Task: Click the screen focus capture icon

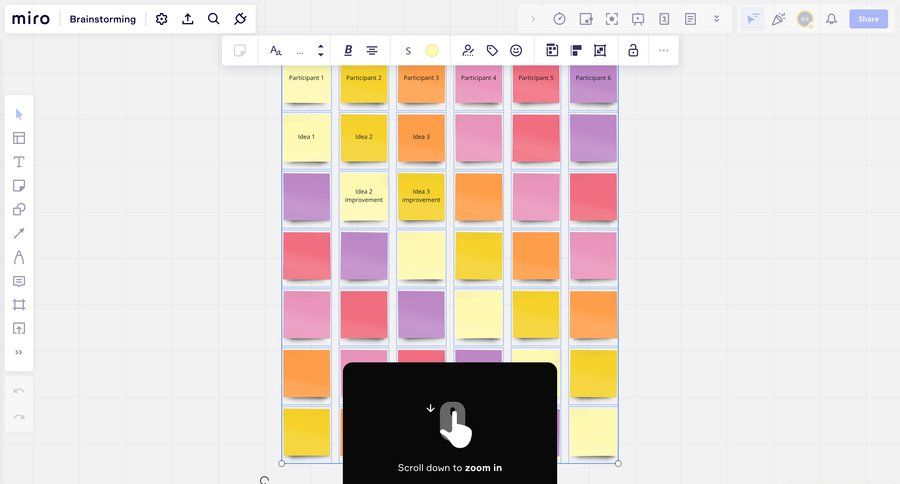Action: click(612, 19)
